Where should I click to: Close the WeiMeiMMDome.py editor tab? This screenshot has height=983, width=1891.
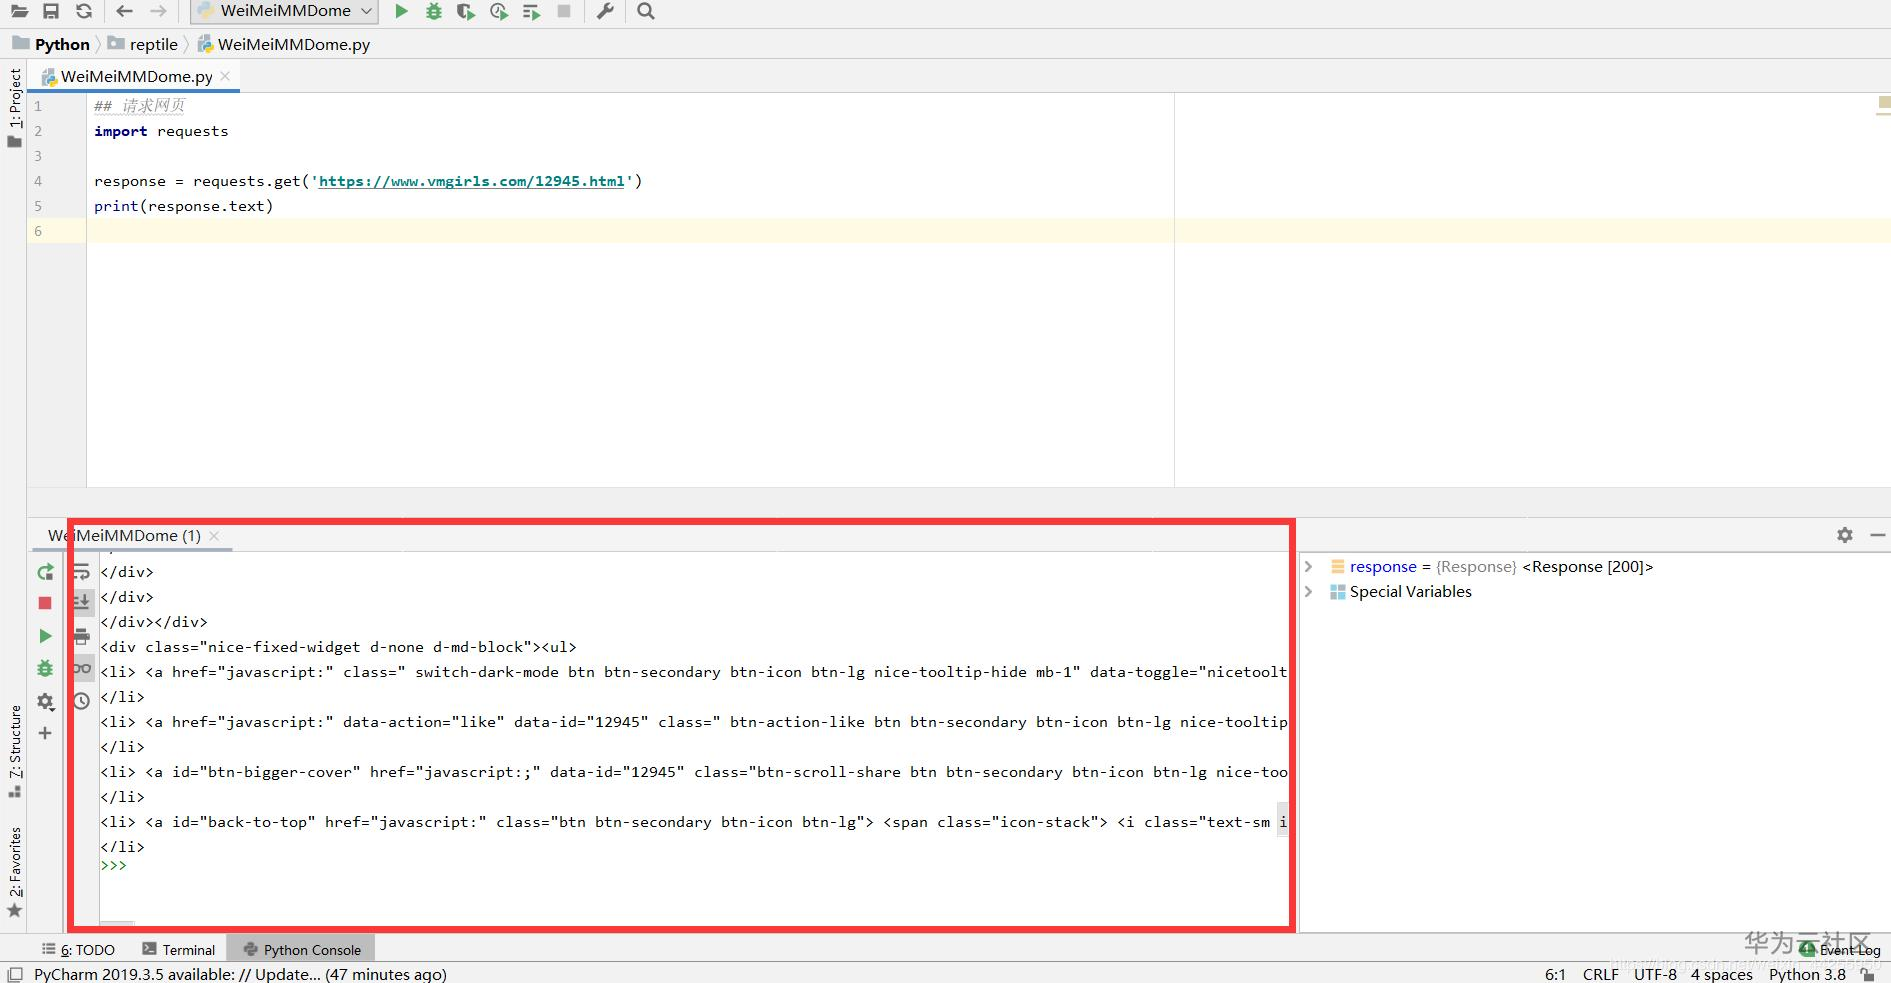(x=225, y=76)
